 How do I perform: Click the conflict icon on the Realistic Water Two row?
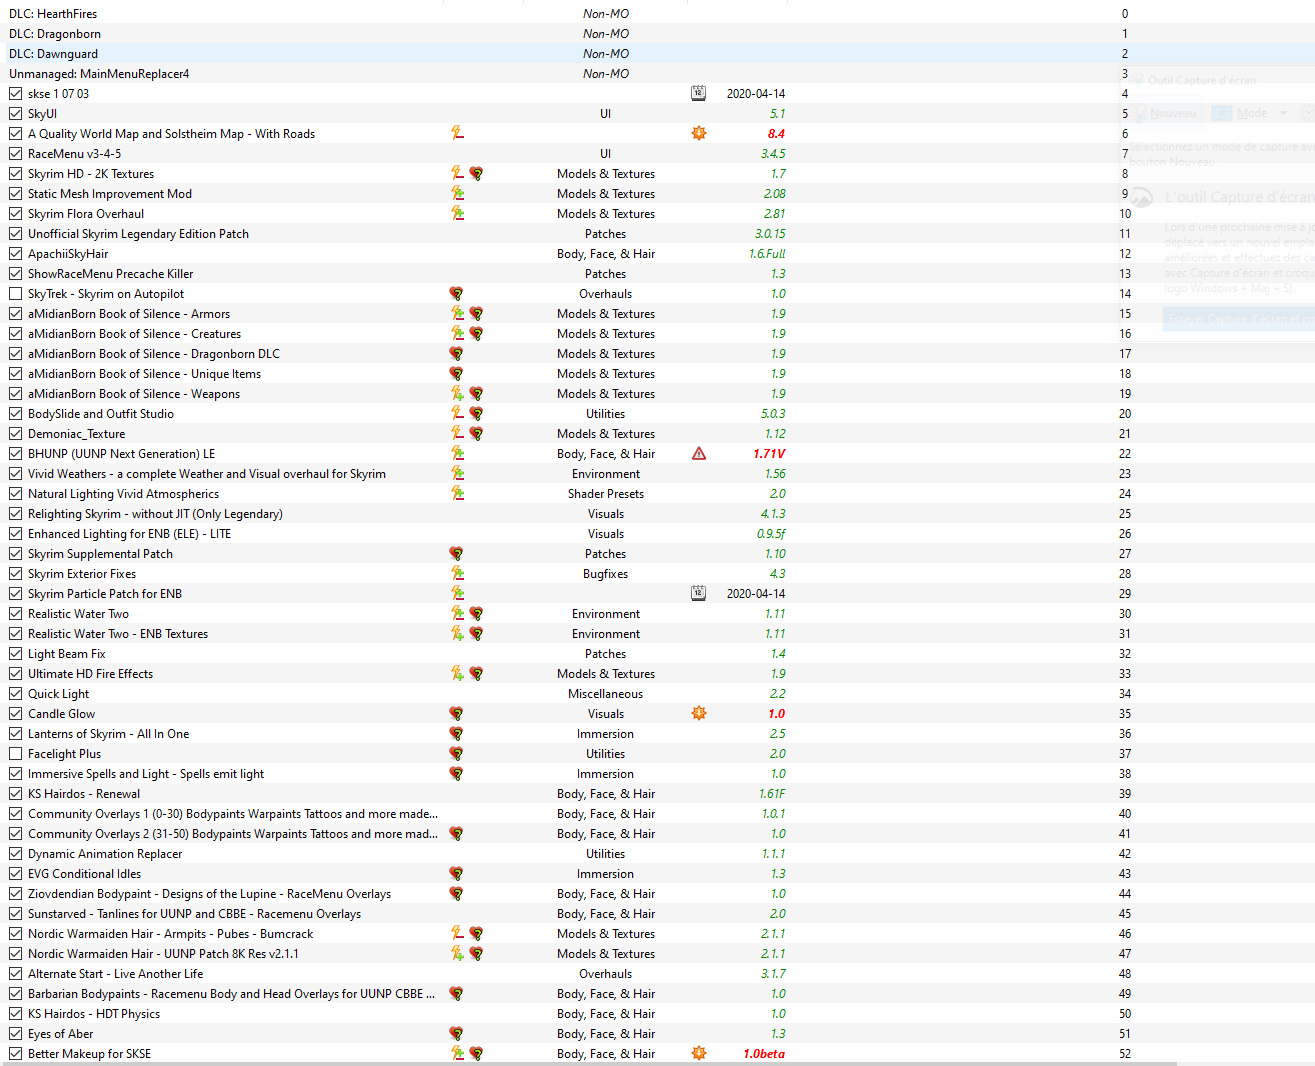(457, 613)
